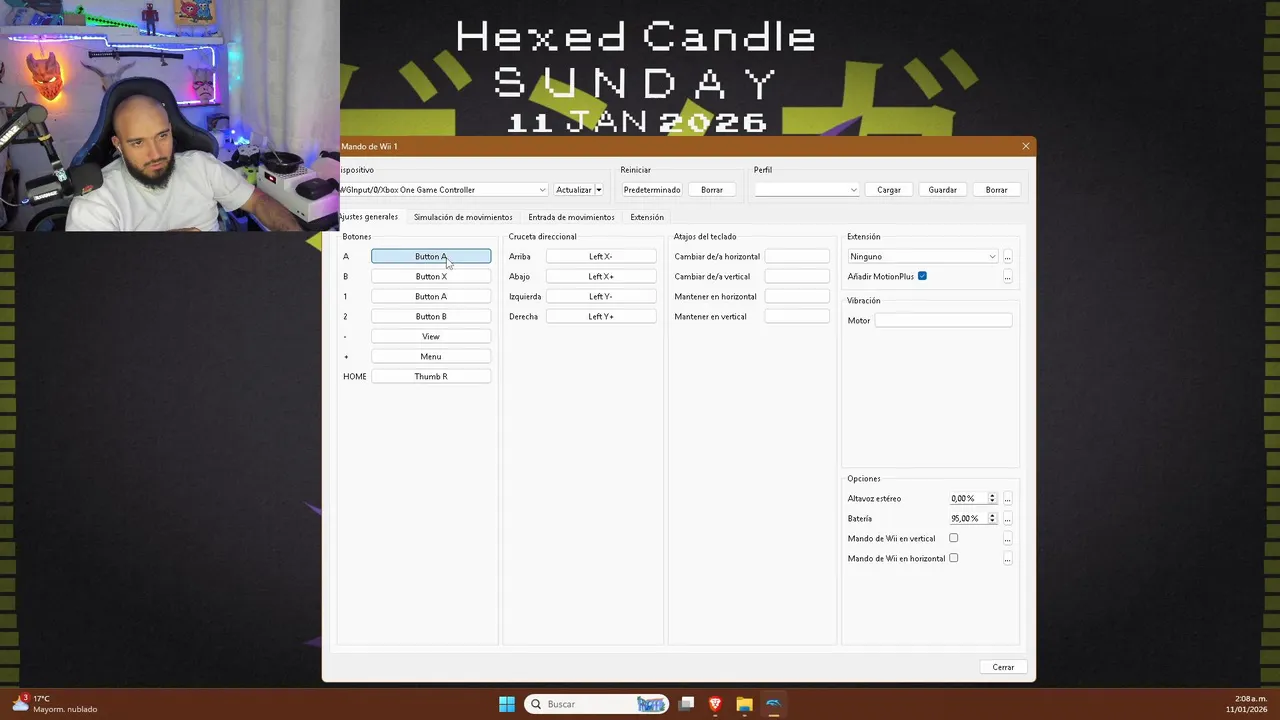
Task: Click ellipsis beside Mando de Wii en horizontal
Action: pos(1007,559)
